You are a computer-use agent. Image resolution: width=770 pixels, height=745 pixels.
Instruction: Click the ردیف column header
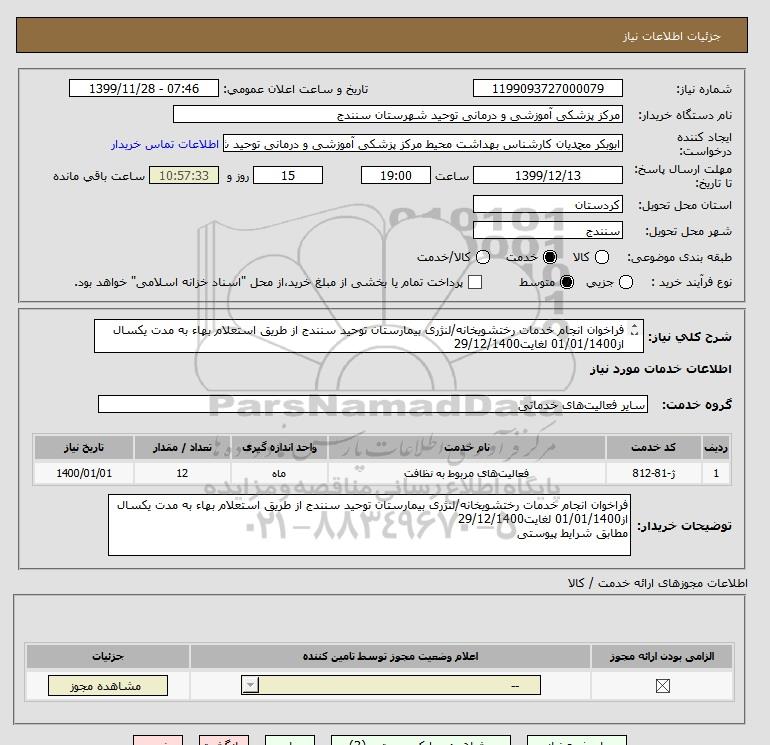pos(716,447)
